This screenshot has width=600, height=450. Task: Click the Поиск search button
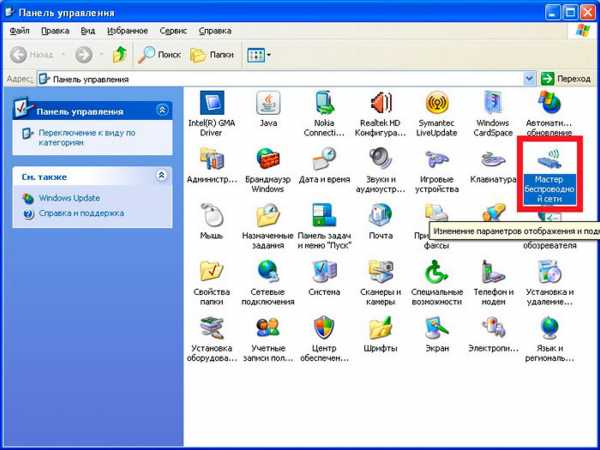(159, 55)
